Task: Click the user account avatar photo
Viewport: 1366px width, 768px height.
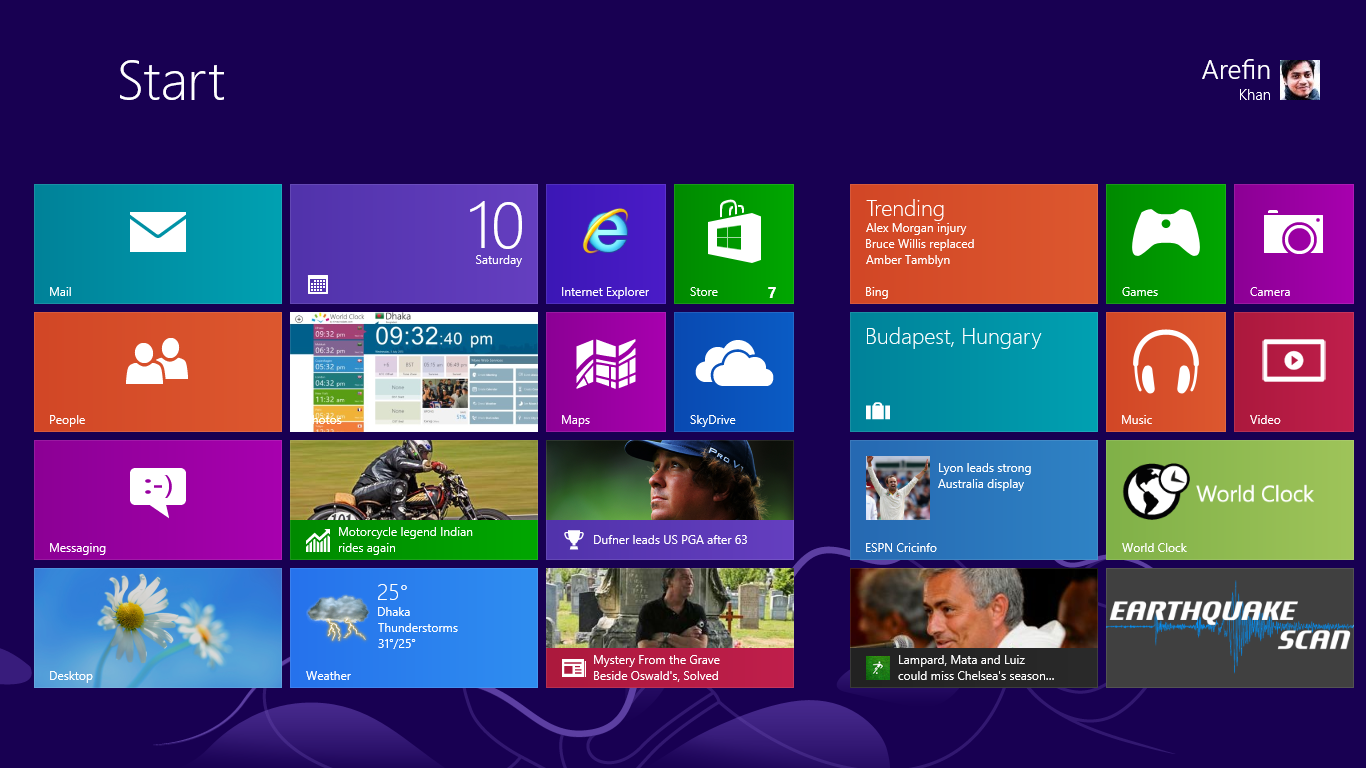Action: [1300, 80]
